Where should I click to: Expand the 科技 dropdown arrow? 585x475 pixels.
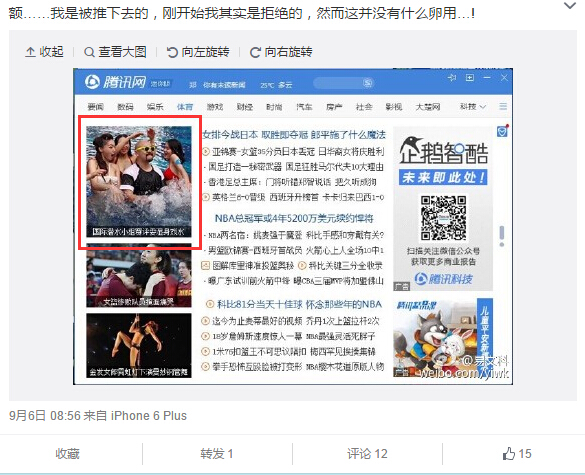pos(483,107)
